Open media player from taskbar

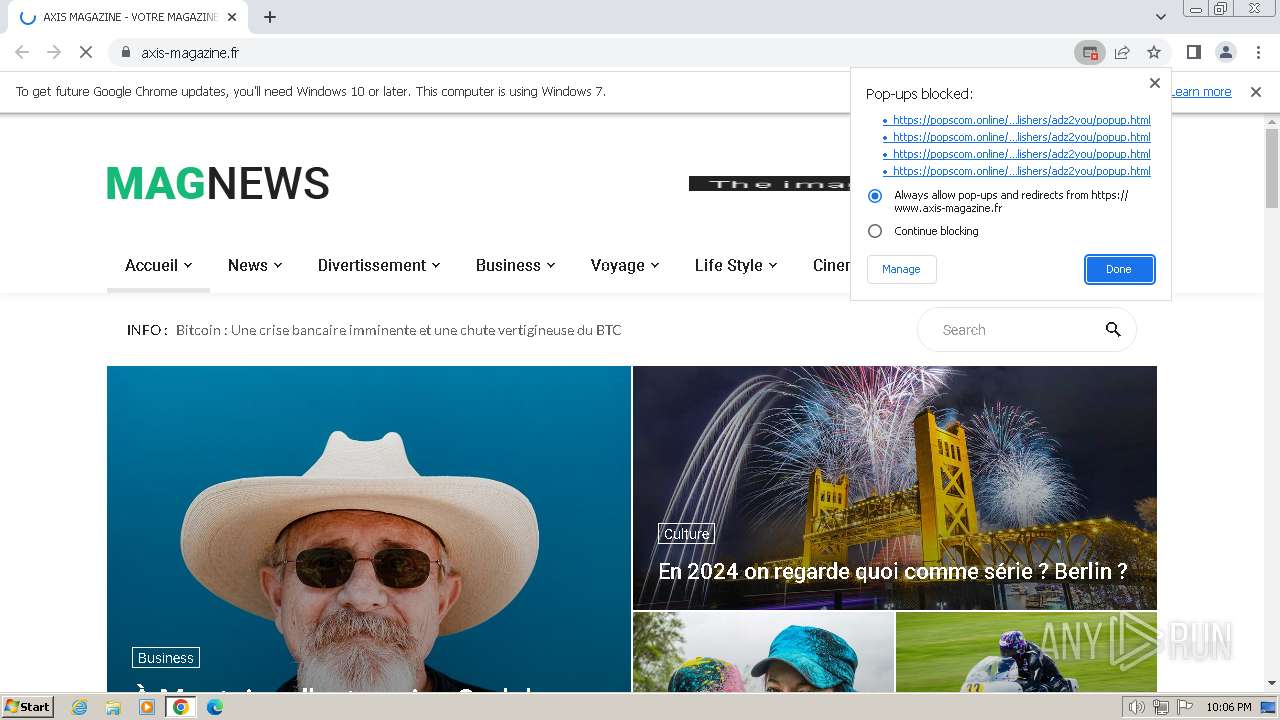(x=147, y=707)
